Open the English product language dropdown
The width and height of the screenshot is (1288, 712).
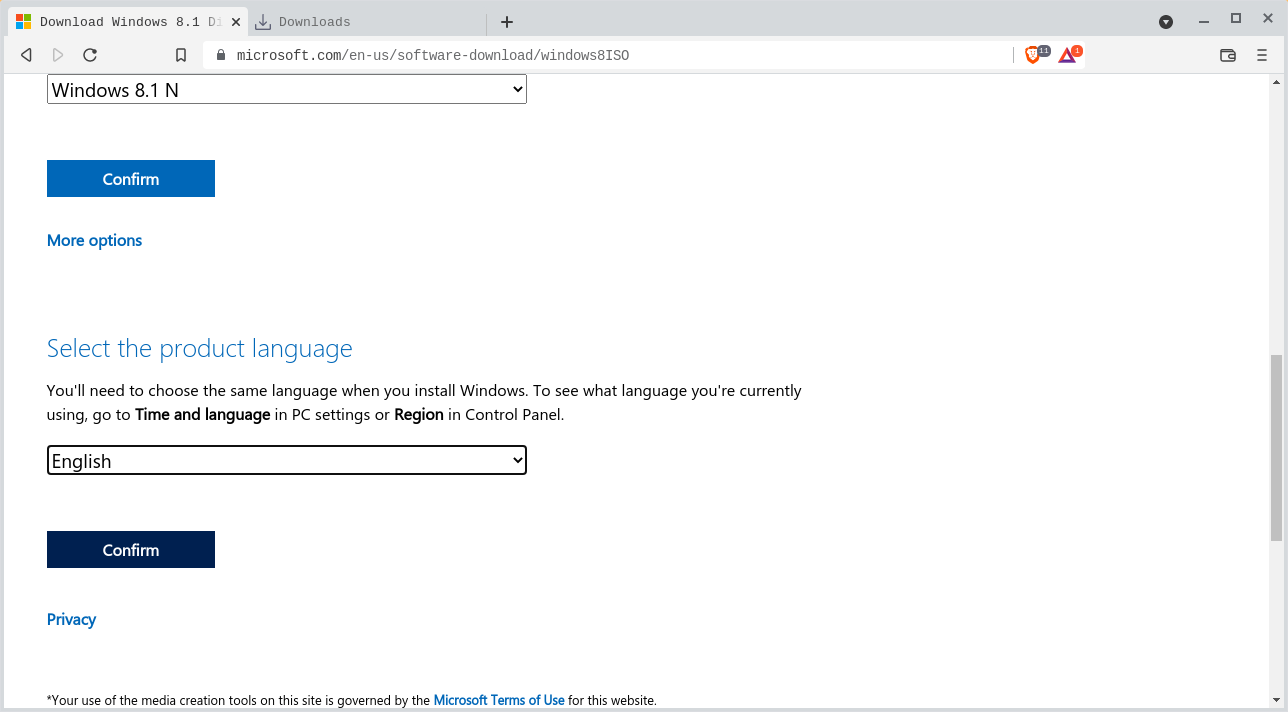(x=286, y=461)
